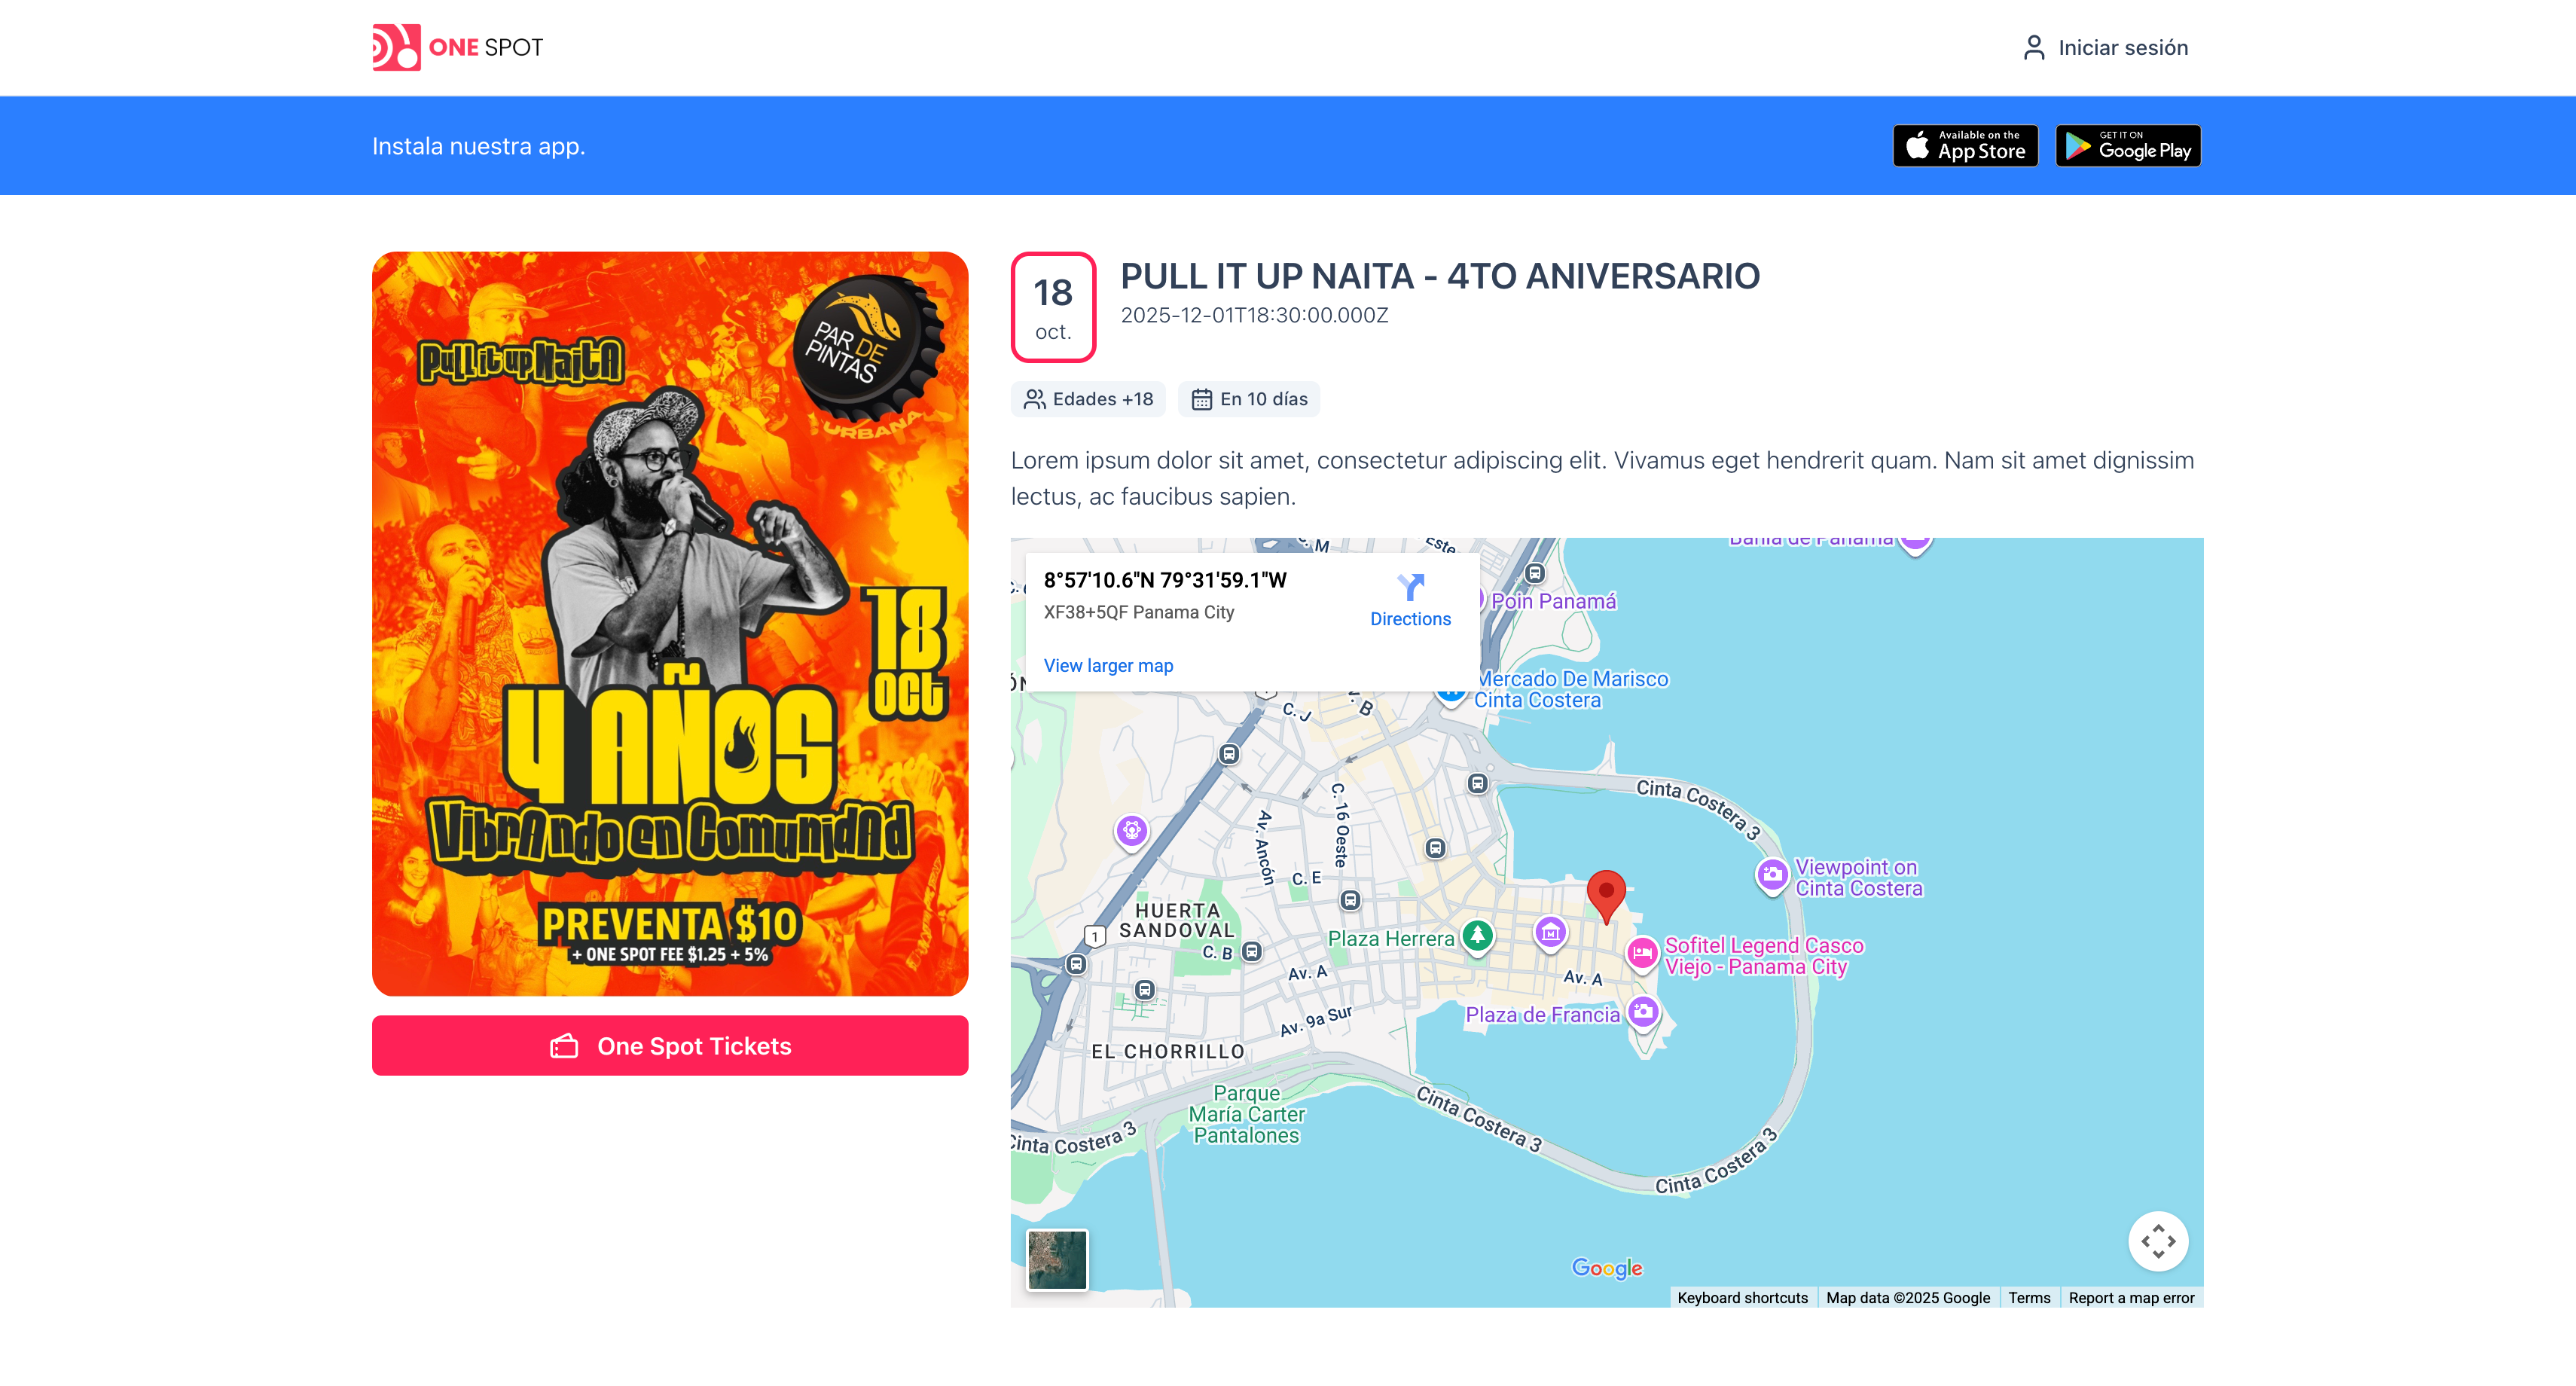Click the Directions arrow icon on map

pyautogui.click(x=1410, y=587)
